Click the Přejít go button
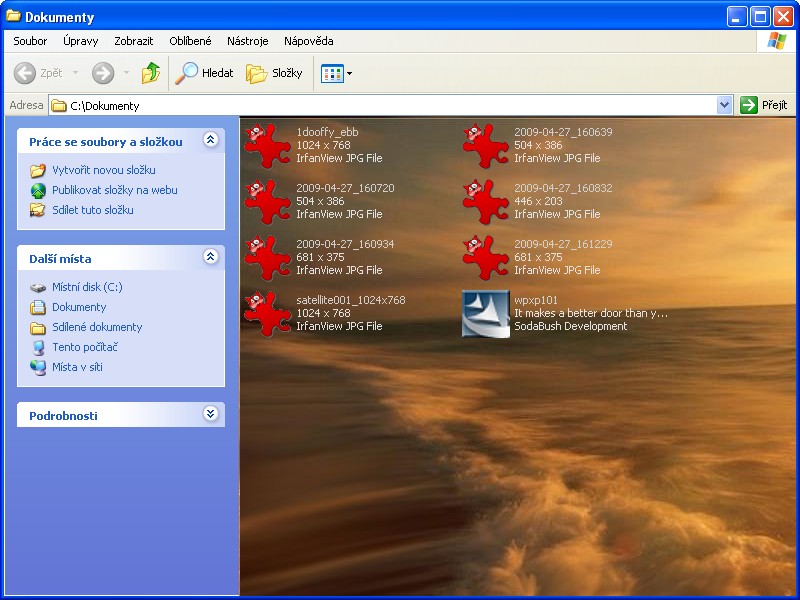The width and height of the screenshot is (800, 600). coord(765,105)
